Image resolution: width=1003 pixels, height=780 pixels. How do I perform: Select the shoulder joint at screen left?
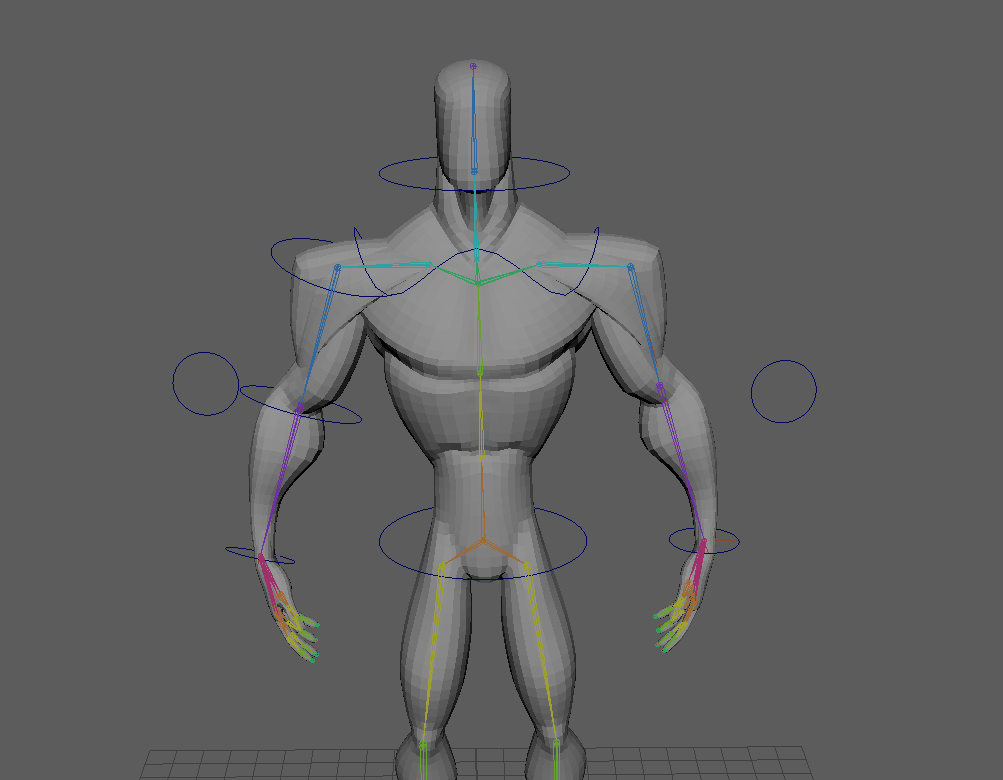click(337, 267)
